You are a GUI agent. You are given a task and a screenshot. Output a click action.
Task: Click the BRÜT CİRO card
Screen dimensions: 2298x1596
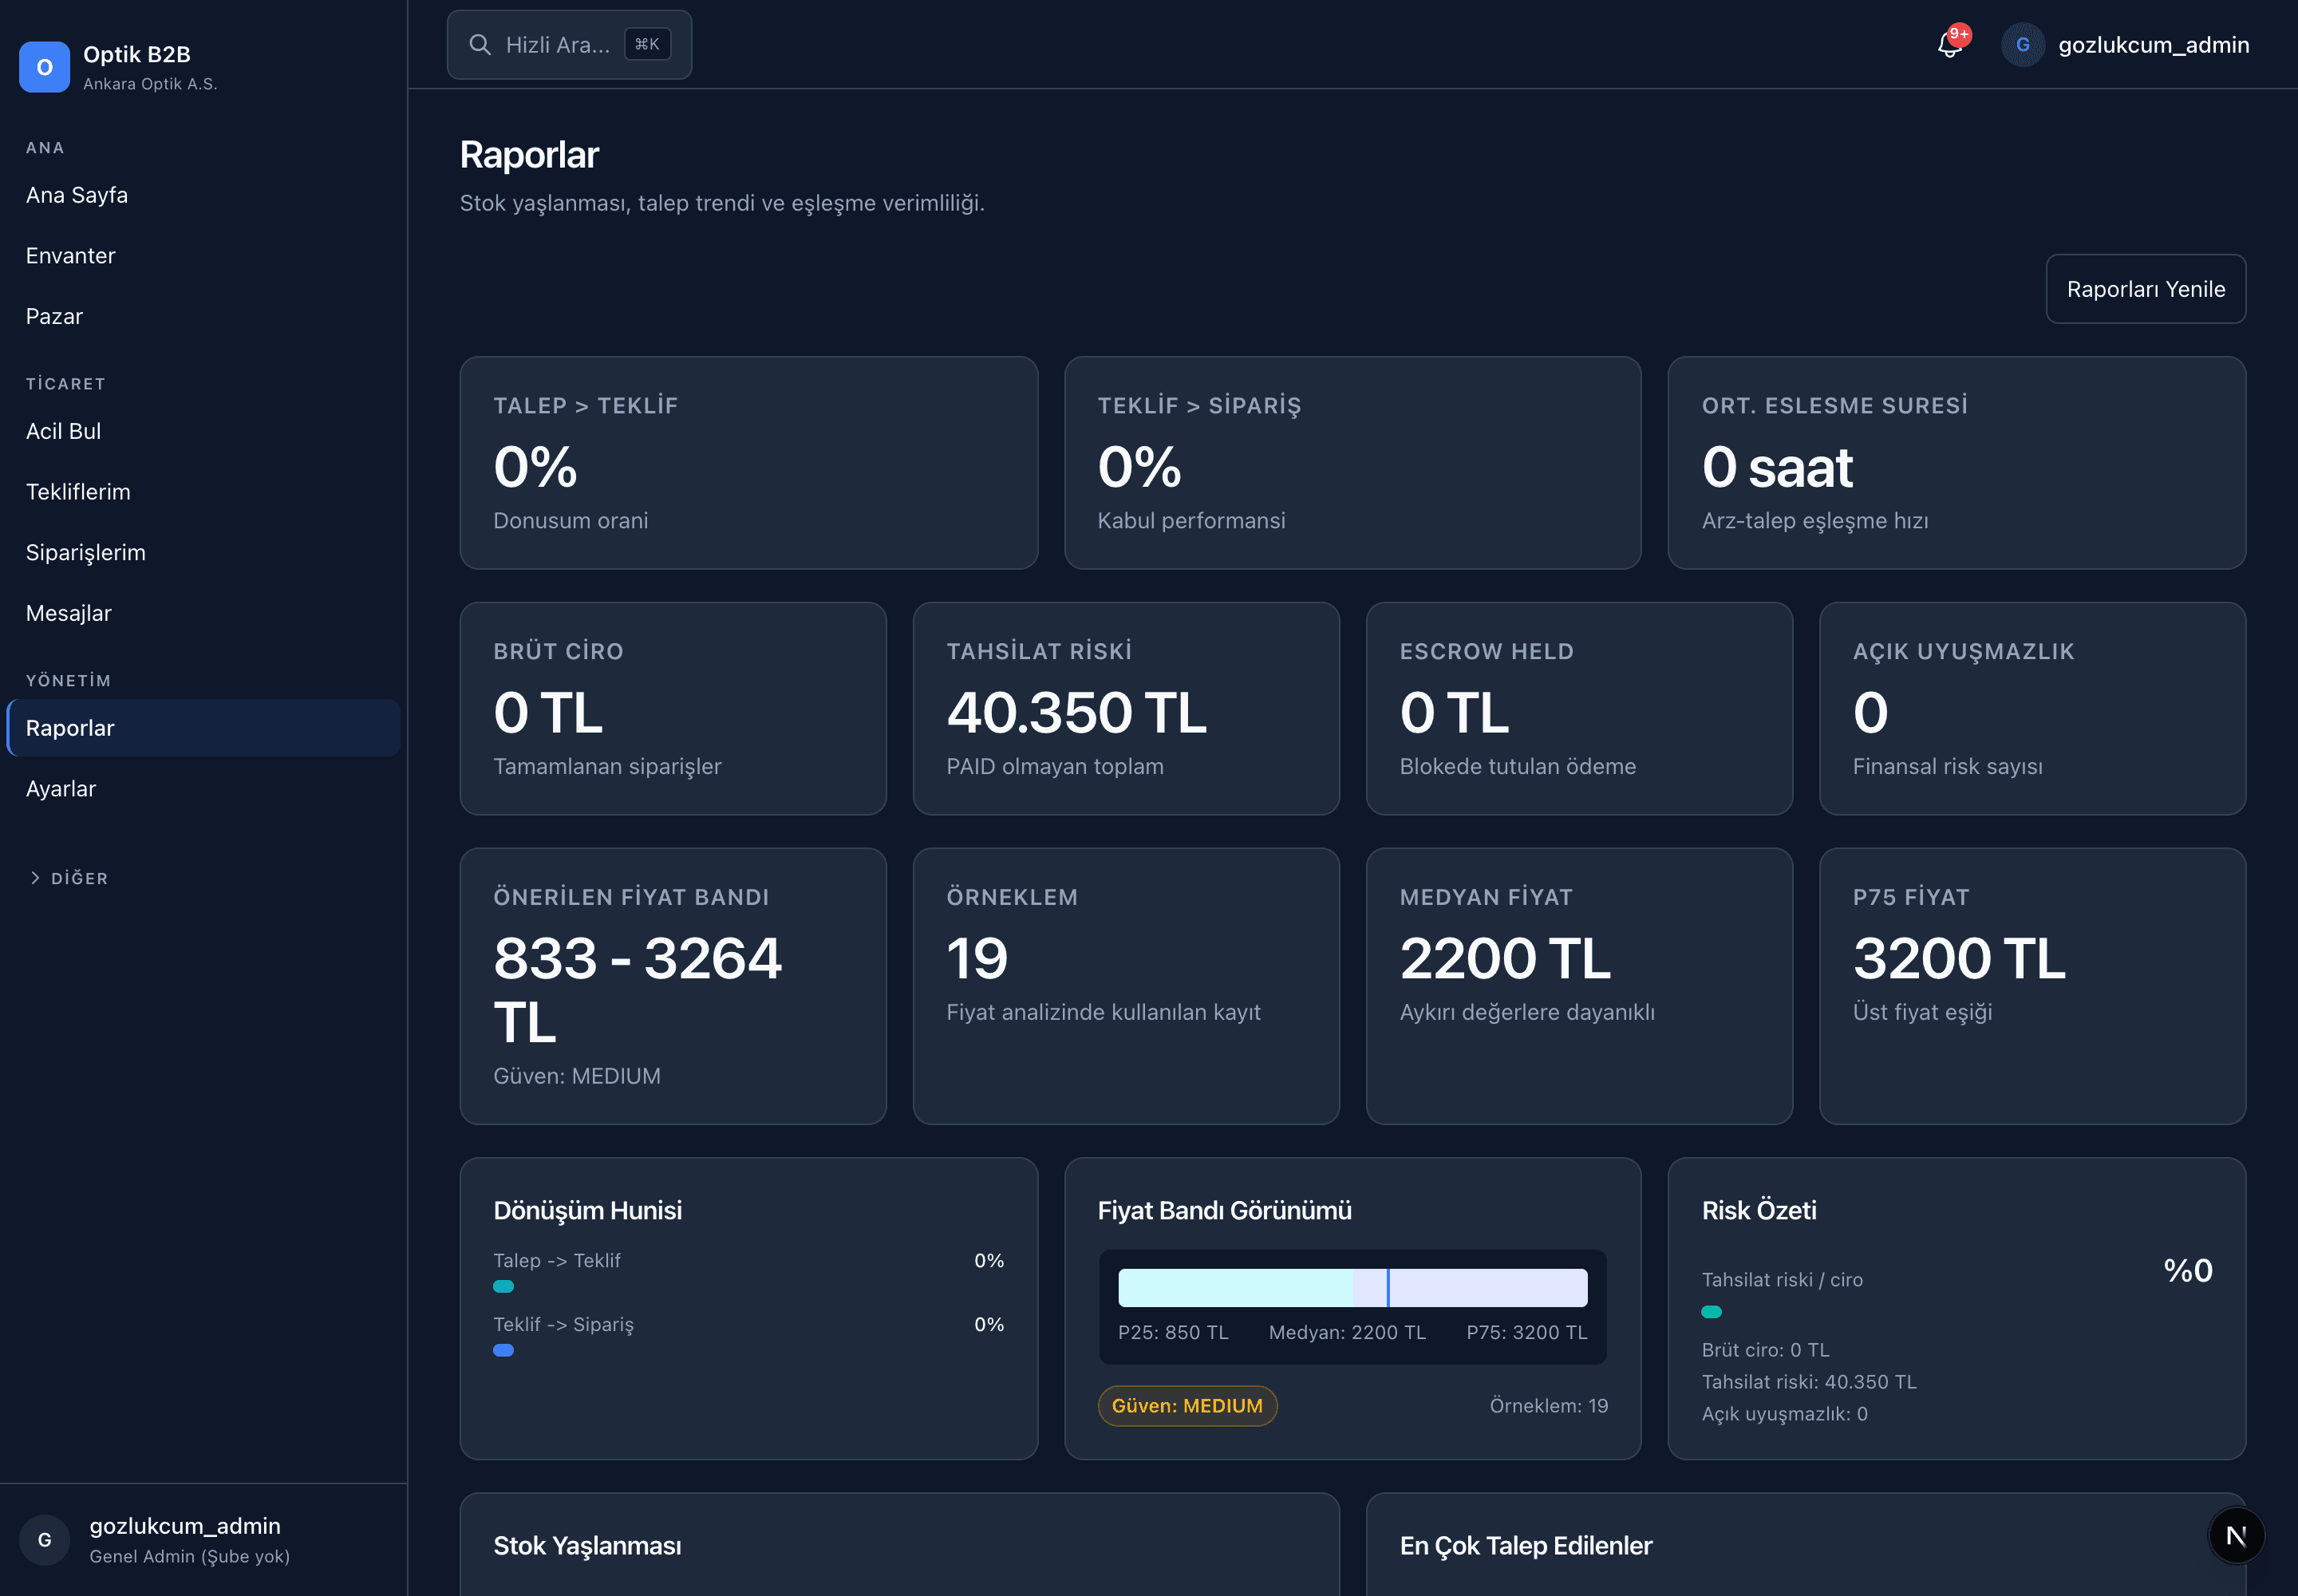[x=673, y=709]
